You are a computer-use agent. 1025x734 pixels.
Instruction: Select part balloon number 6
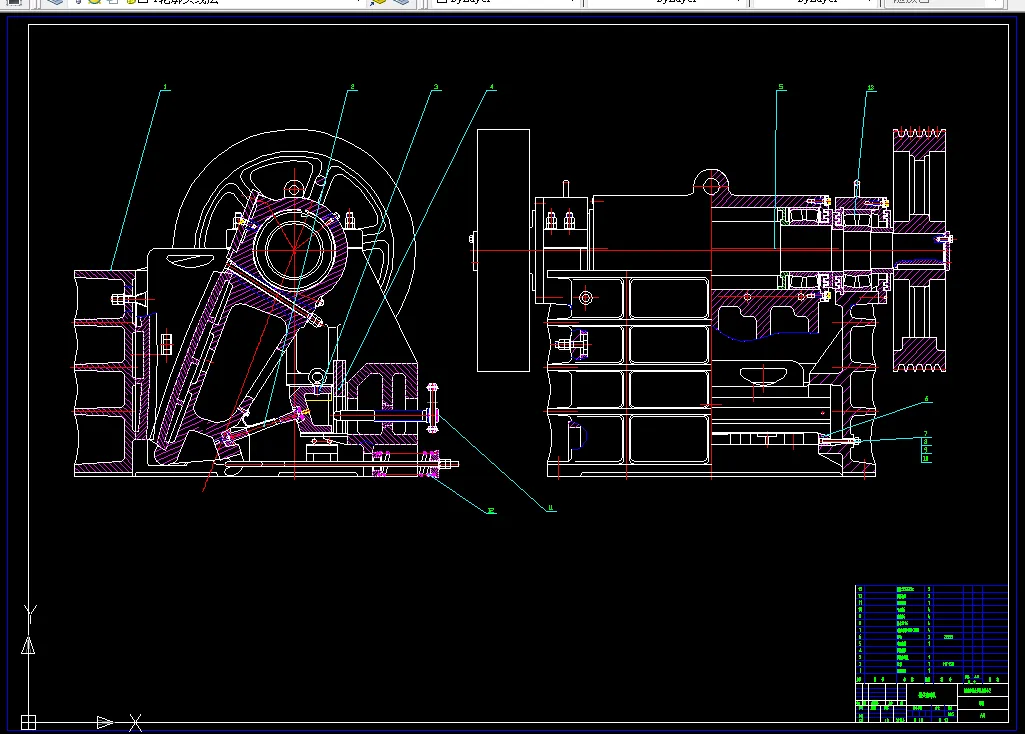(x=926, y=399)
